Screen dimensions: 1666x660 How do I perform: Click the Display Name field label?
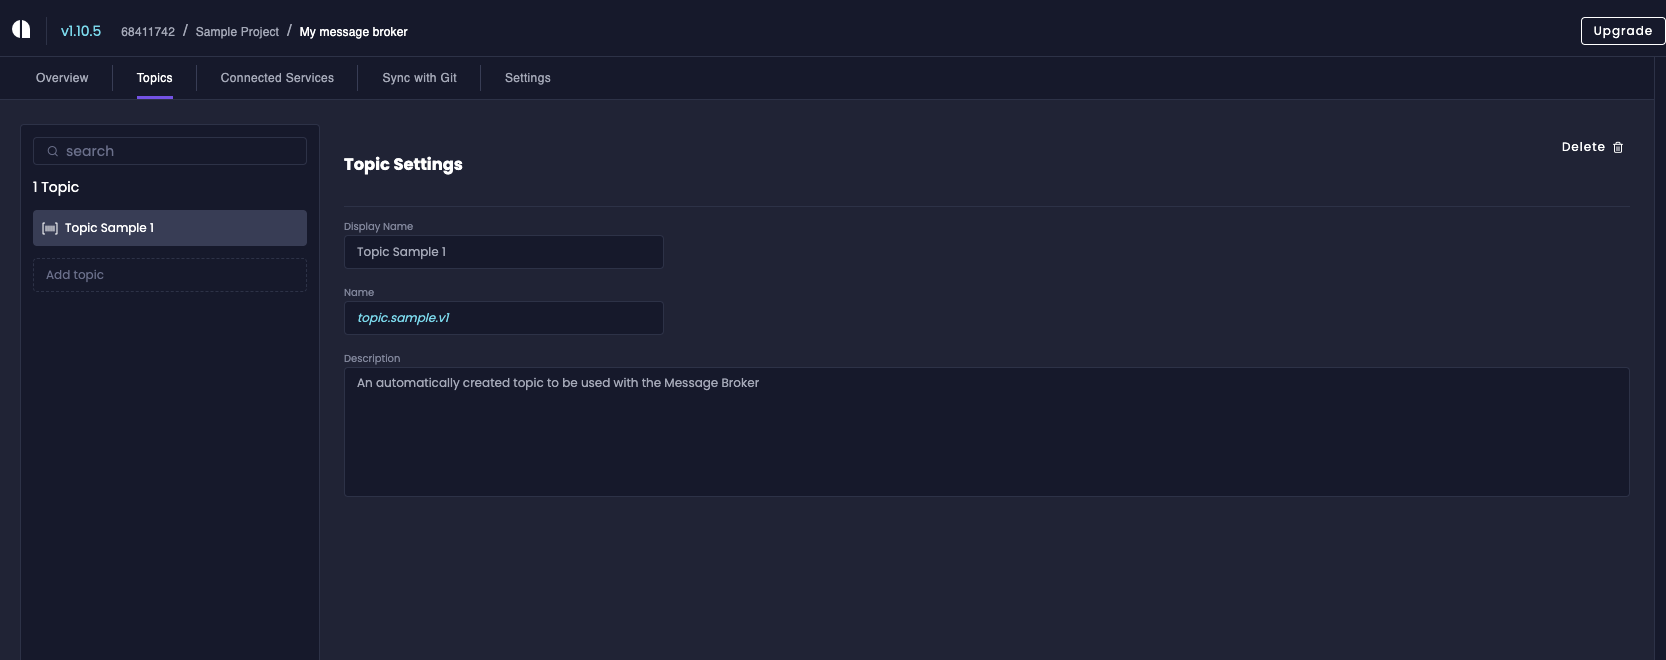point(378,227)
